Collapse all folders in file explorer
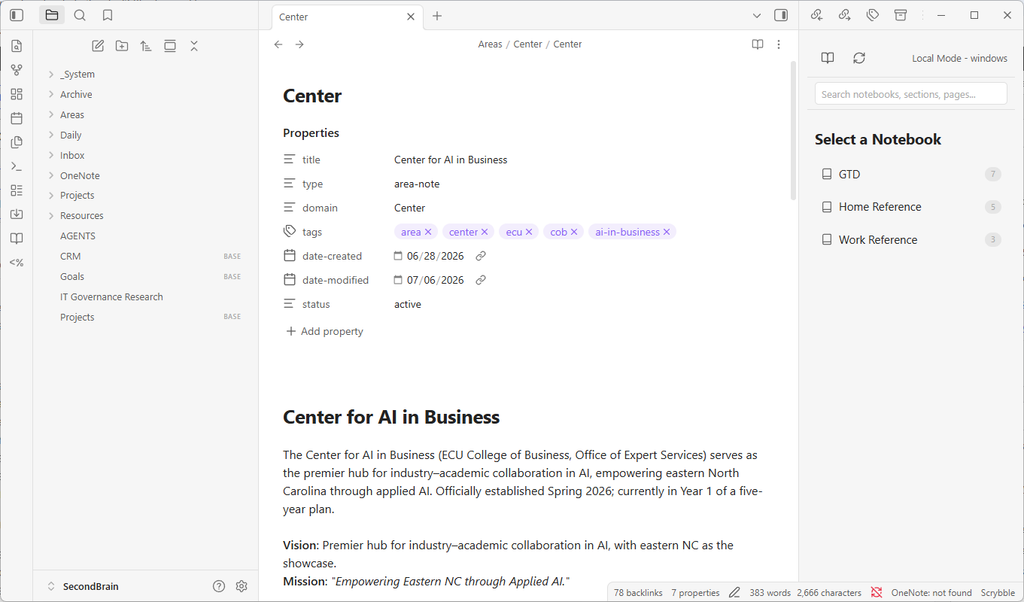Image resolution: width=1024 pixels, height=602 pixels. (194, 46)
